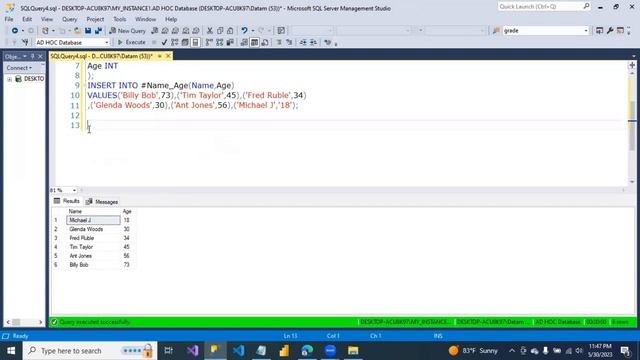
Task: Click the Open File folder icon
Action: click(77, 31)
